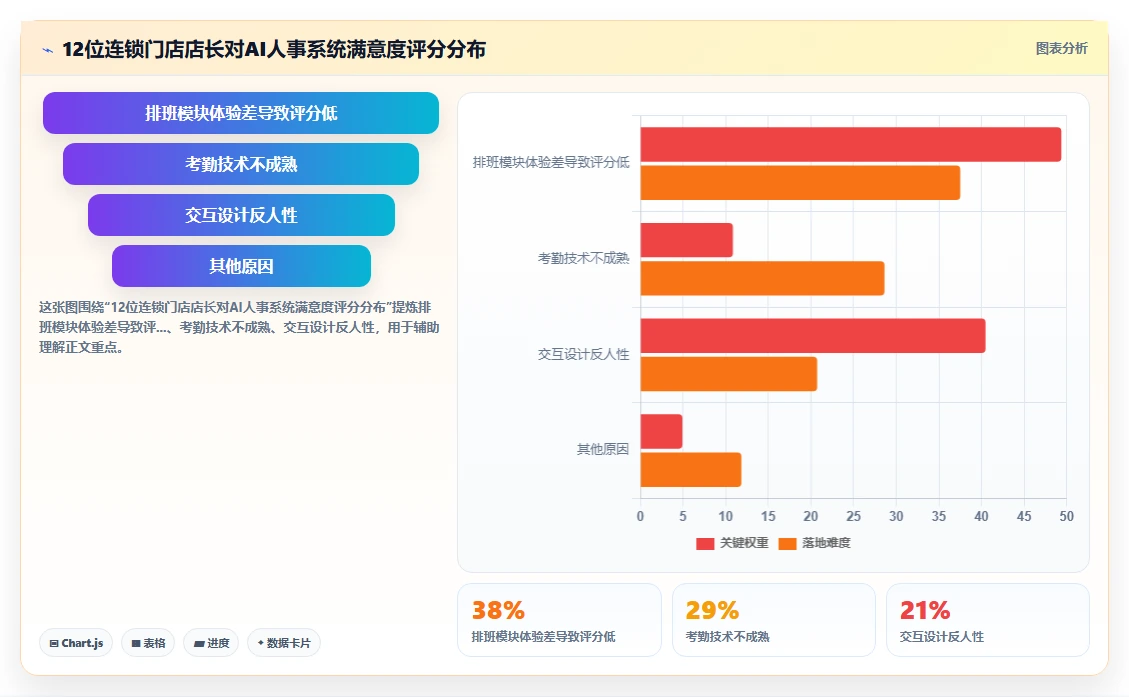
Task: Click orange bar for 考勤技术不成熟
Action: click(762, 278)
